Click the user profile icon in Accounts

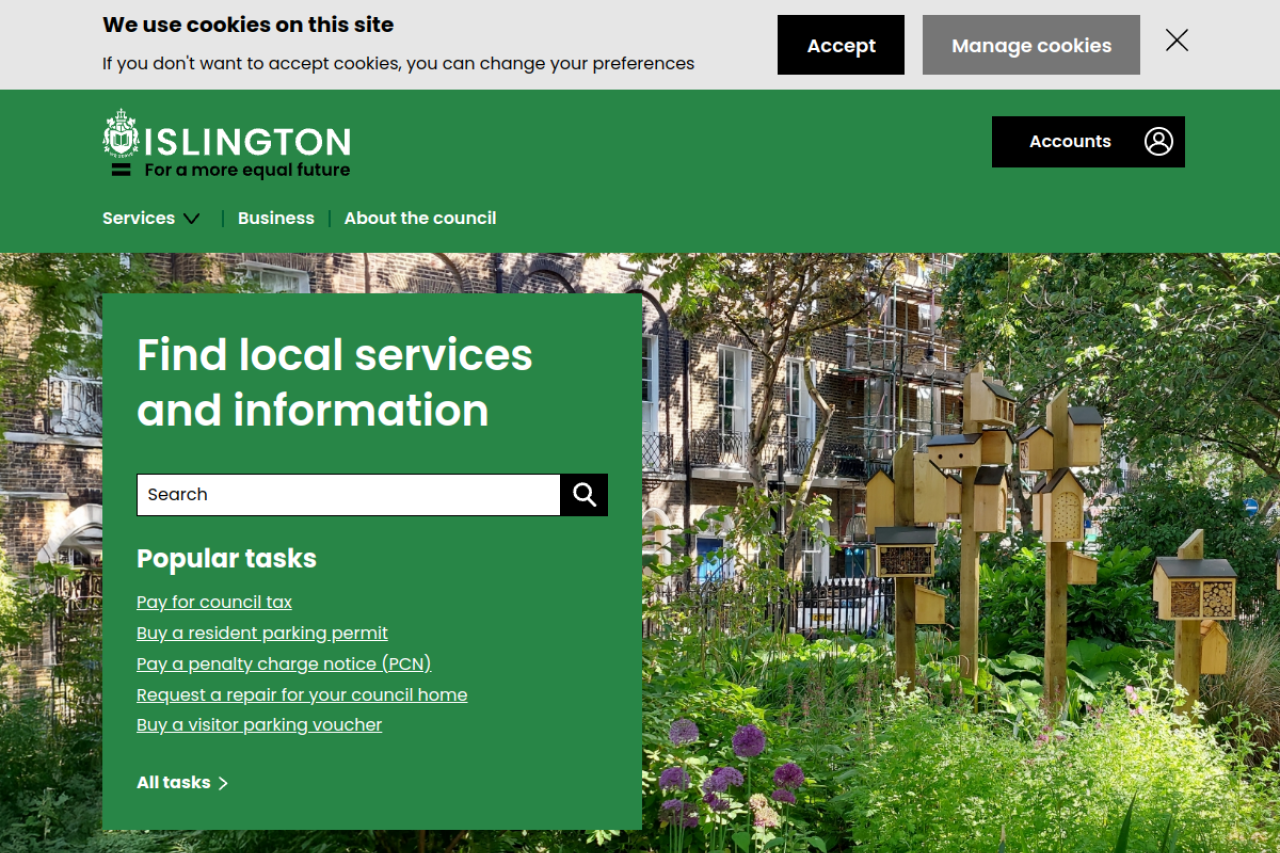tap(1158, 142)
